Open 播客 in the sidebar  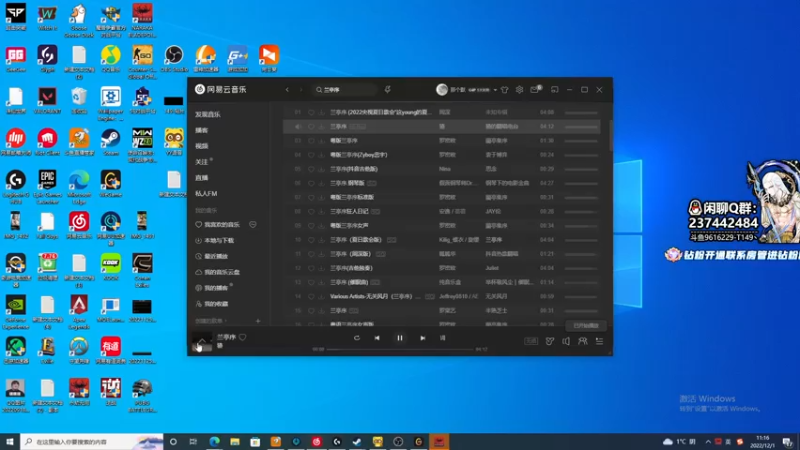pyautogui.click(x=202, y=130)
